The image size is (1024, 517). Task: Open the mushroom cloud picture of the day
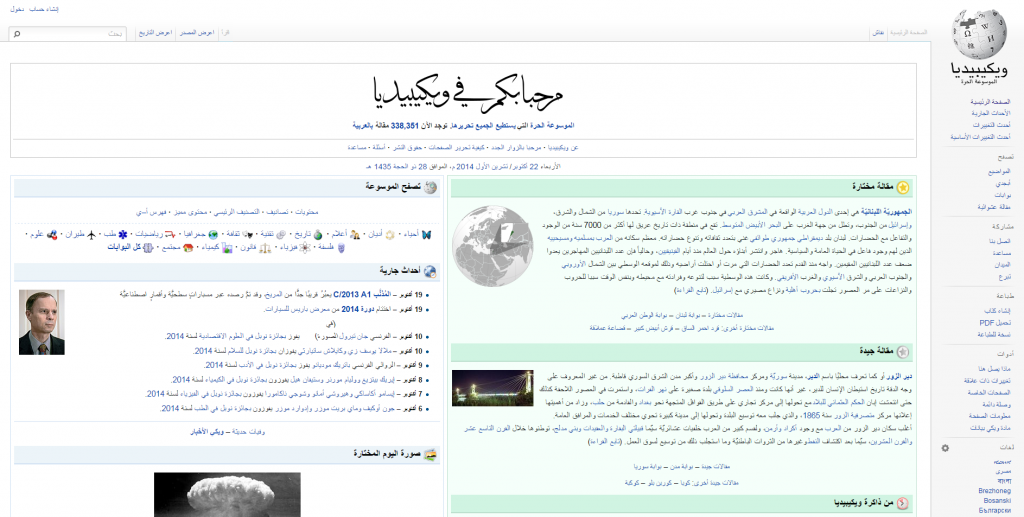(x=227, y=495)
